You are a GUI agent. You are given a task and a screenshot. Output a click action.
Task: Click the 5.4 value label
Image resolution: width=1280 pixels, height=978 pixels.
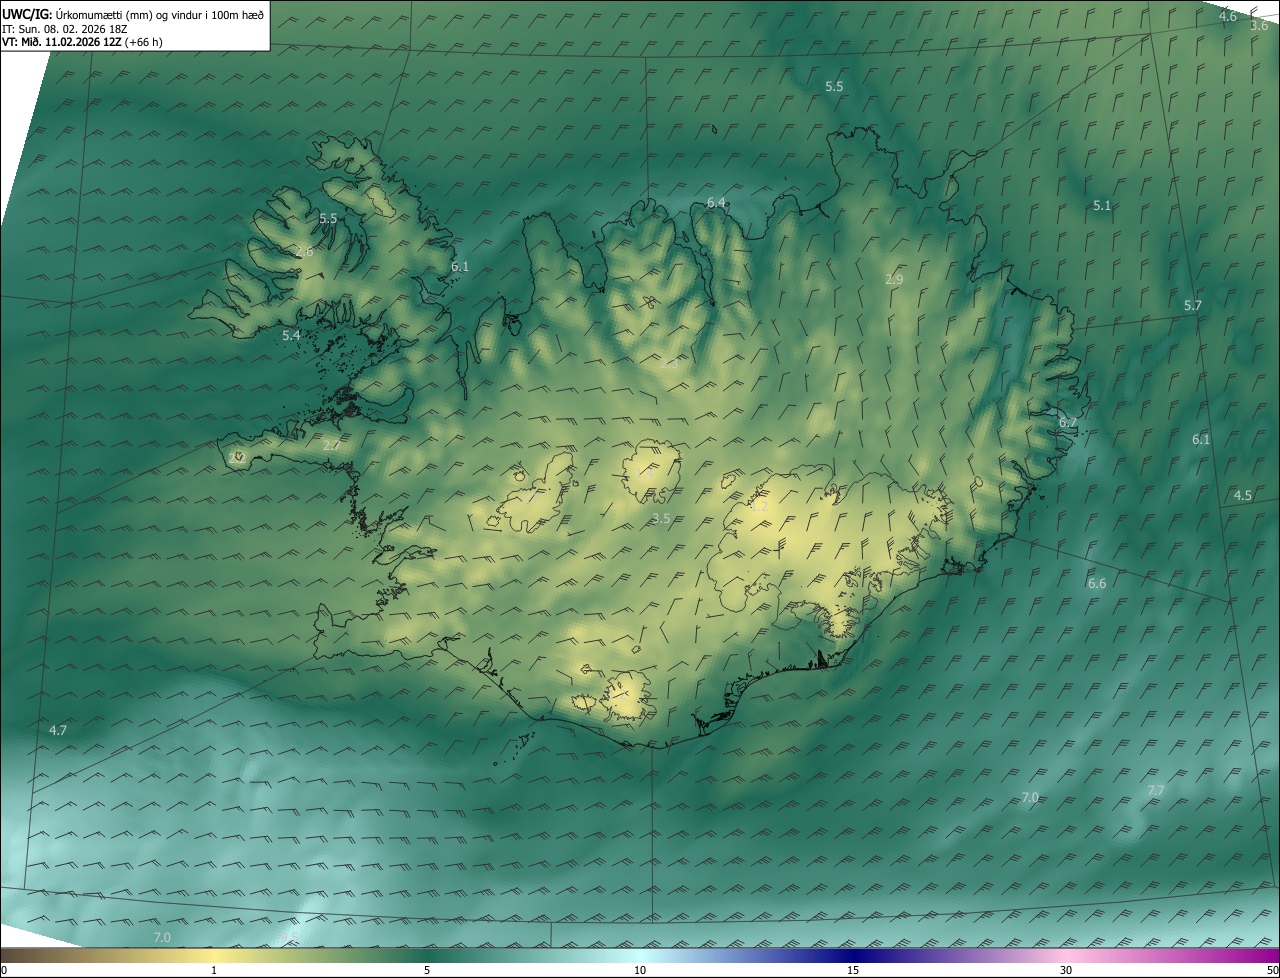click(291, 335)
